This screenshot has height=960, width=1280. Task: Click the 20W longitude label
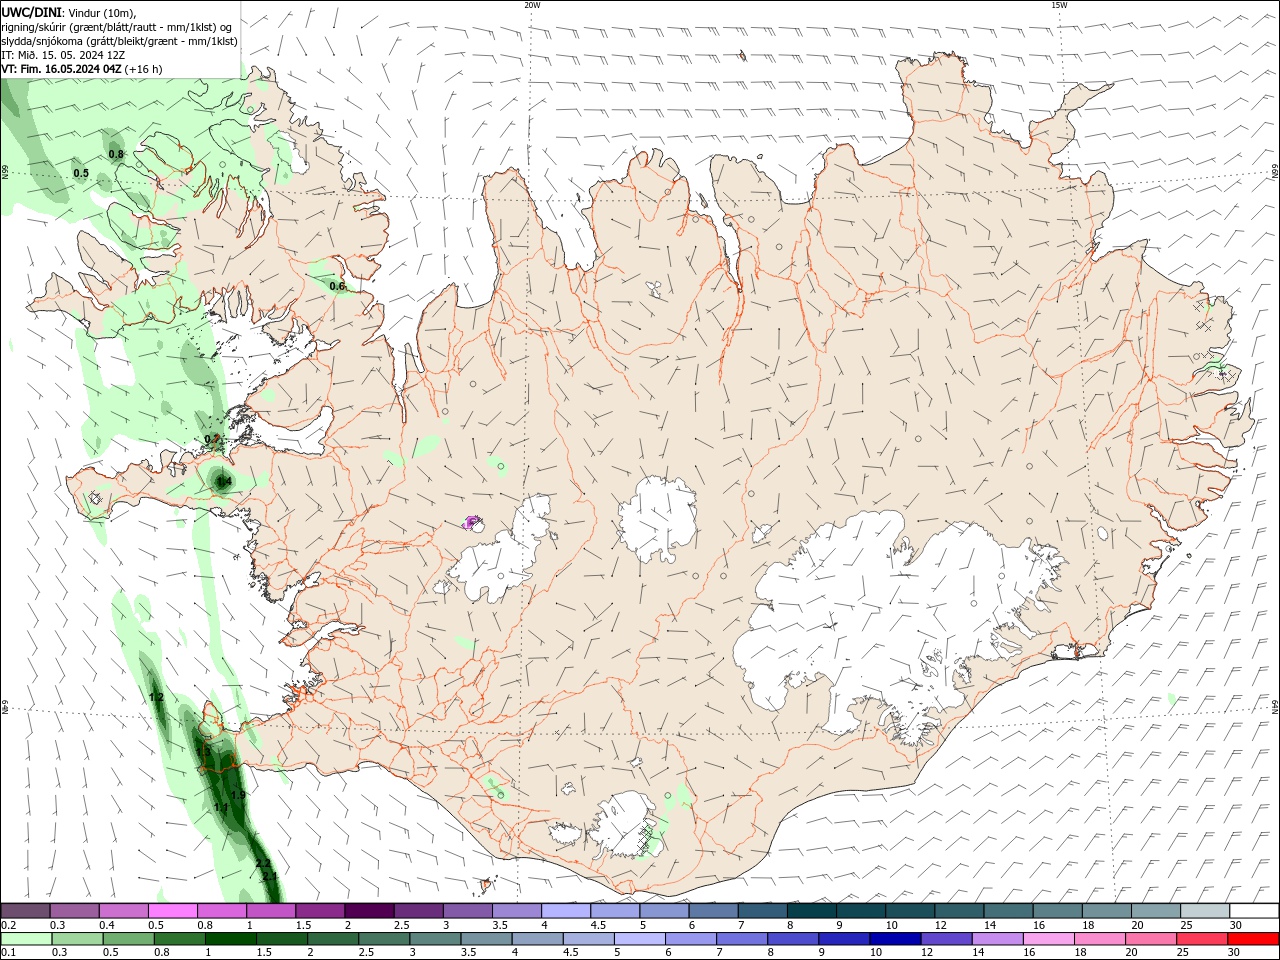[x=532, y=5]
